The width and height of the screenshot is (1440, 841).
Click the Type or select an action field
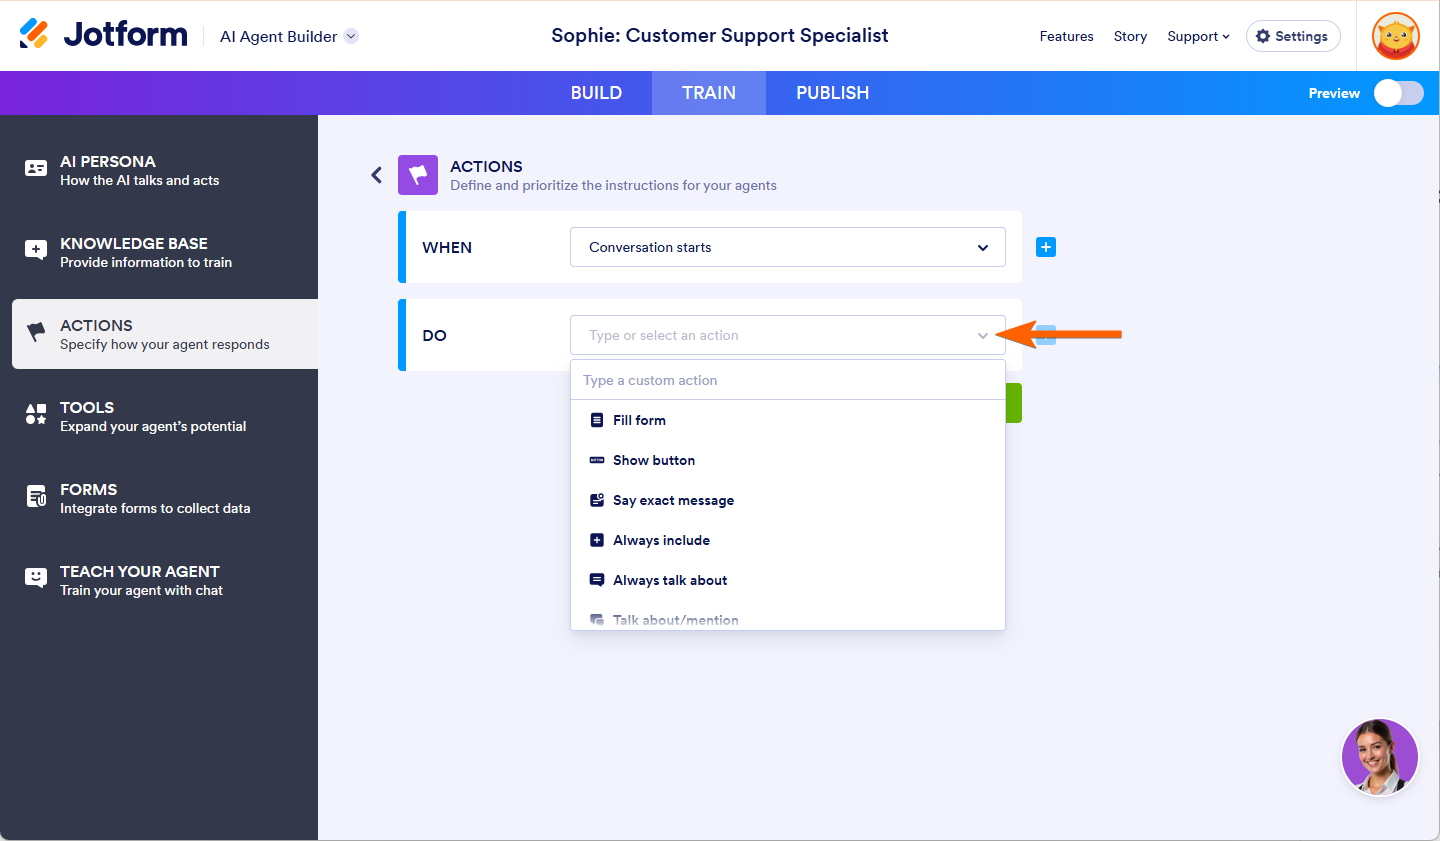point(788,335)
